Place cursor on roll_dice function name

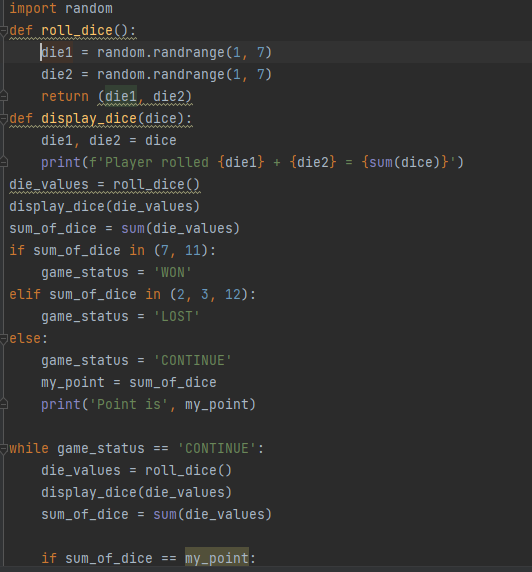point(77,31)
